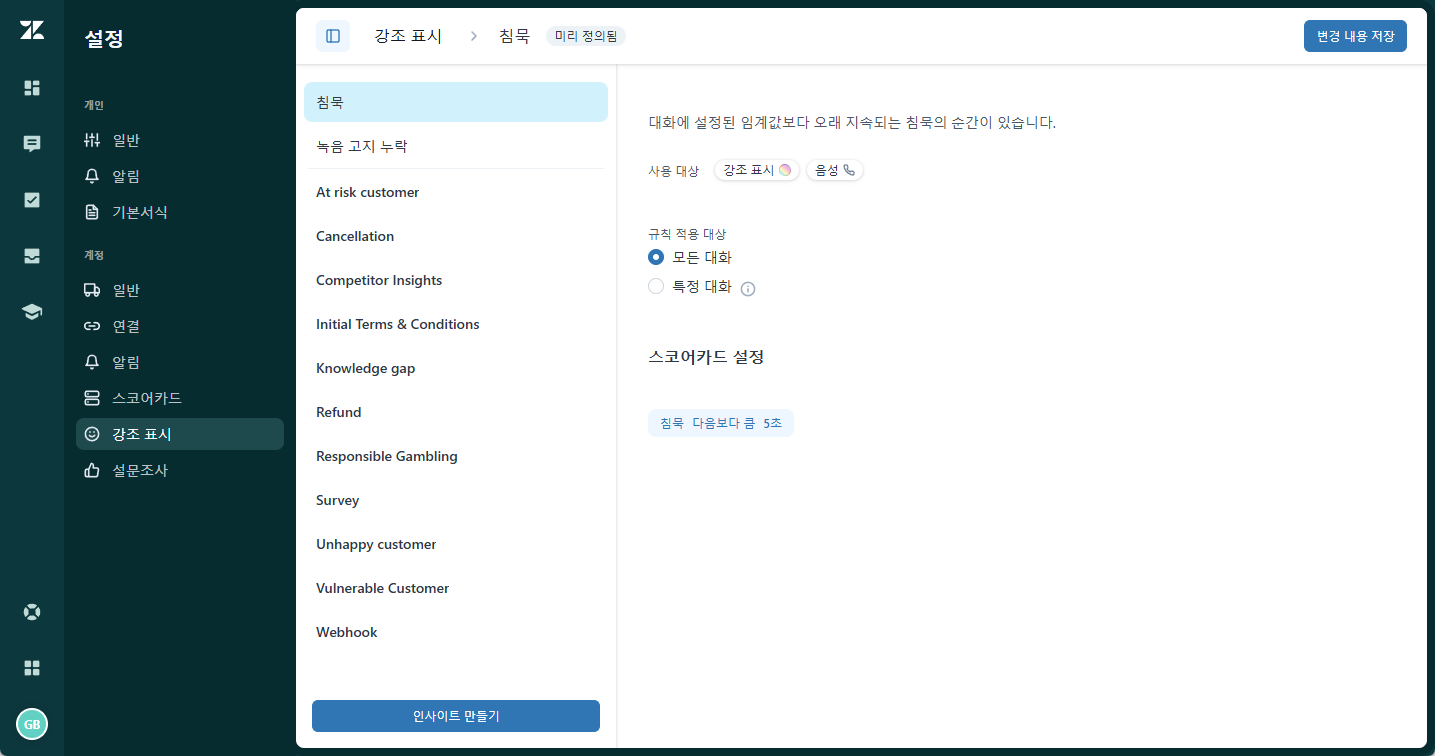Image resolution: width=1435 pixels, height=756 pixels.
Task: Select Unhappy customer insight
Action: coord(456,544)
